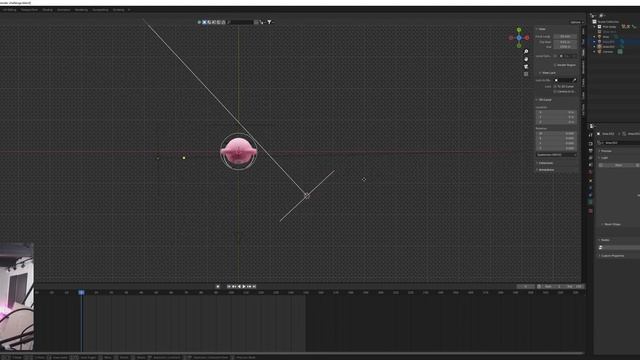Screen dimensions: 640x360
Task: Click the 3D cursor Location X field
Action: 556,112
